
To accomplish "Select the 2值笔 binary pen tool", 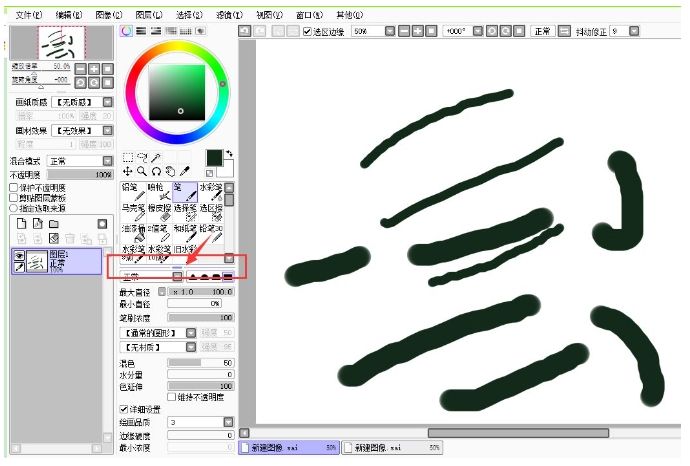I will click(159, 233).
